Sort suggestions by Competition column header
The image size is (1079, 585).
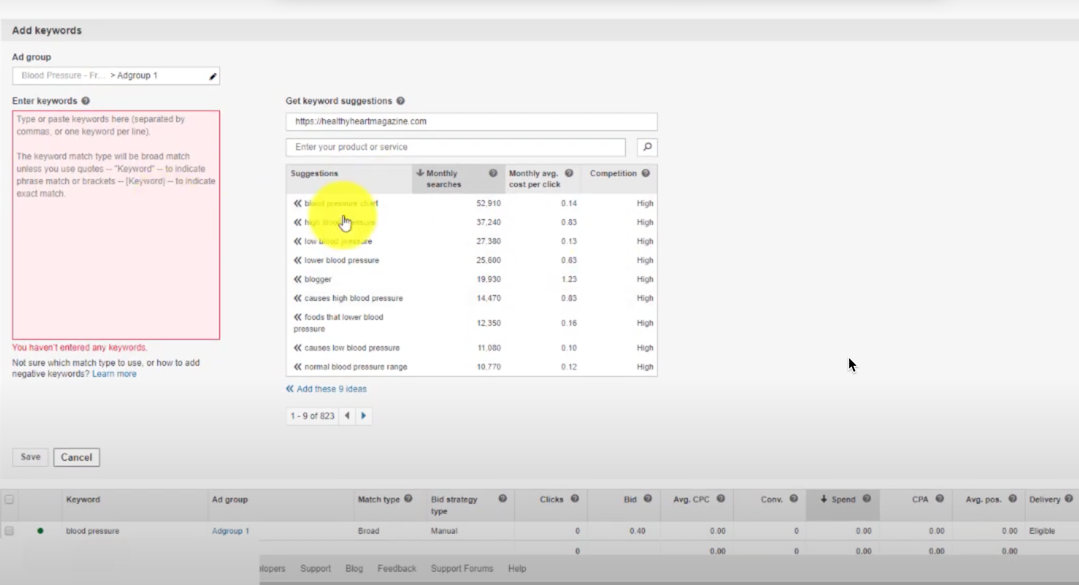point(613,173)
